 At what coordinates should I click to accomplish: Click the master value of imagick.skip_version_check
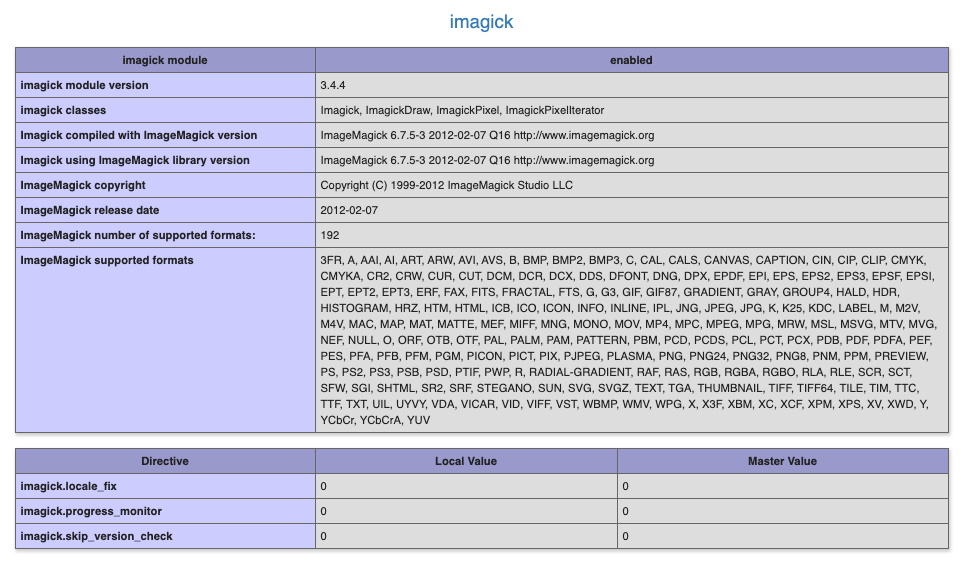tap(626, 536)
